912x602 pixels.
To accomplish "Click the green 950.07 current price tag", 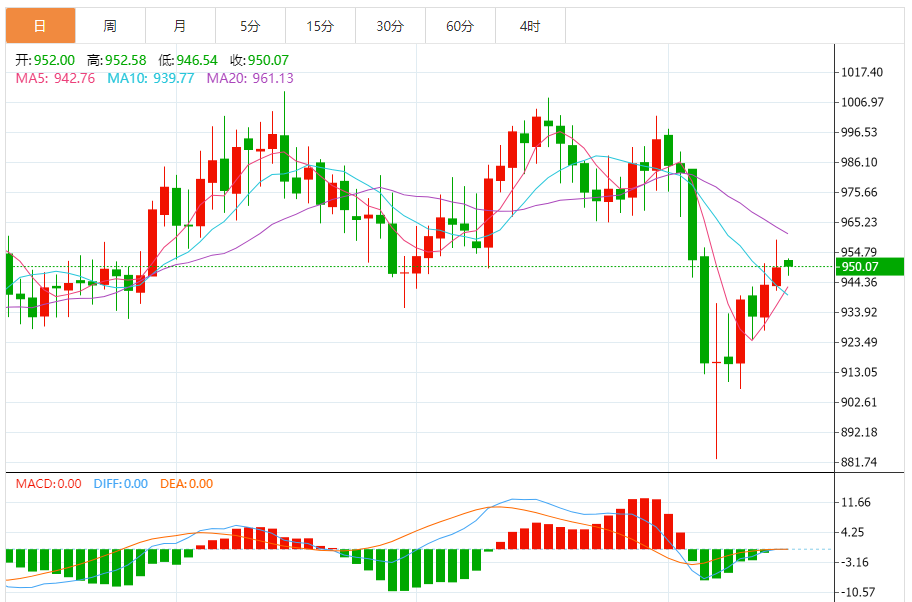I will pos(870,266).
